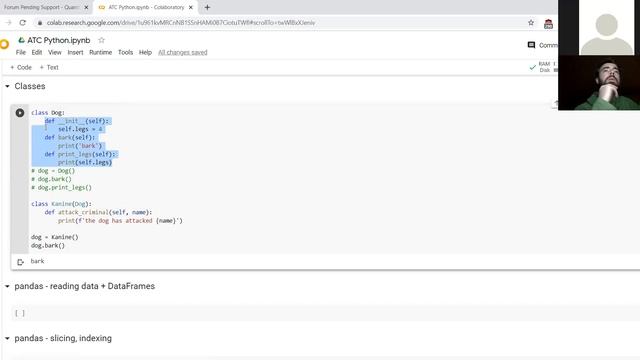Collapse the Classes section

[7, 86]
